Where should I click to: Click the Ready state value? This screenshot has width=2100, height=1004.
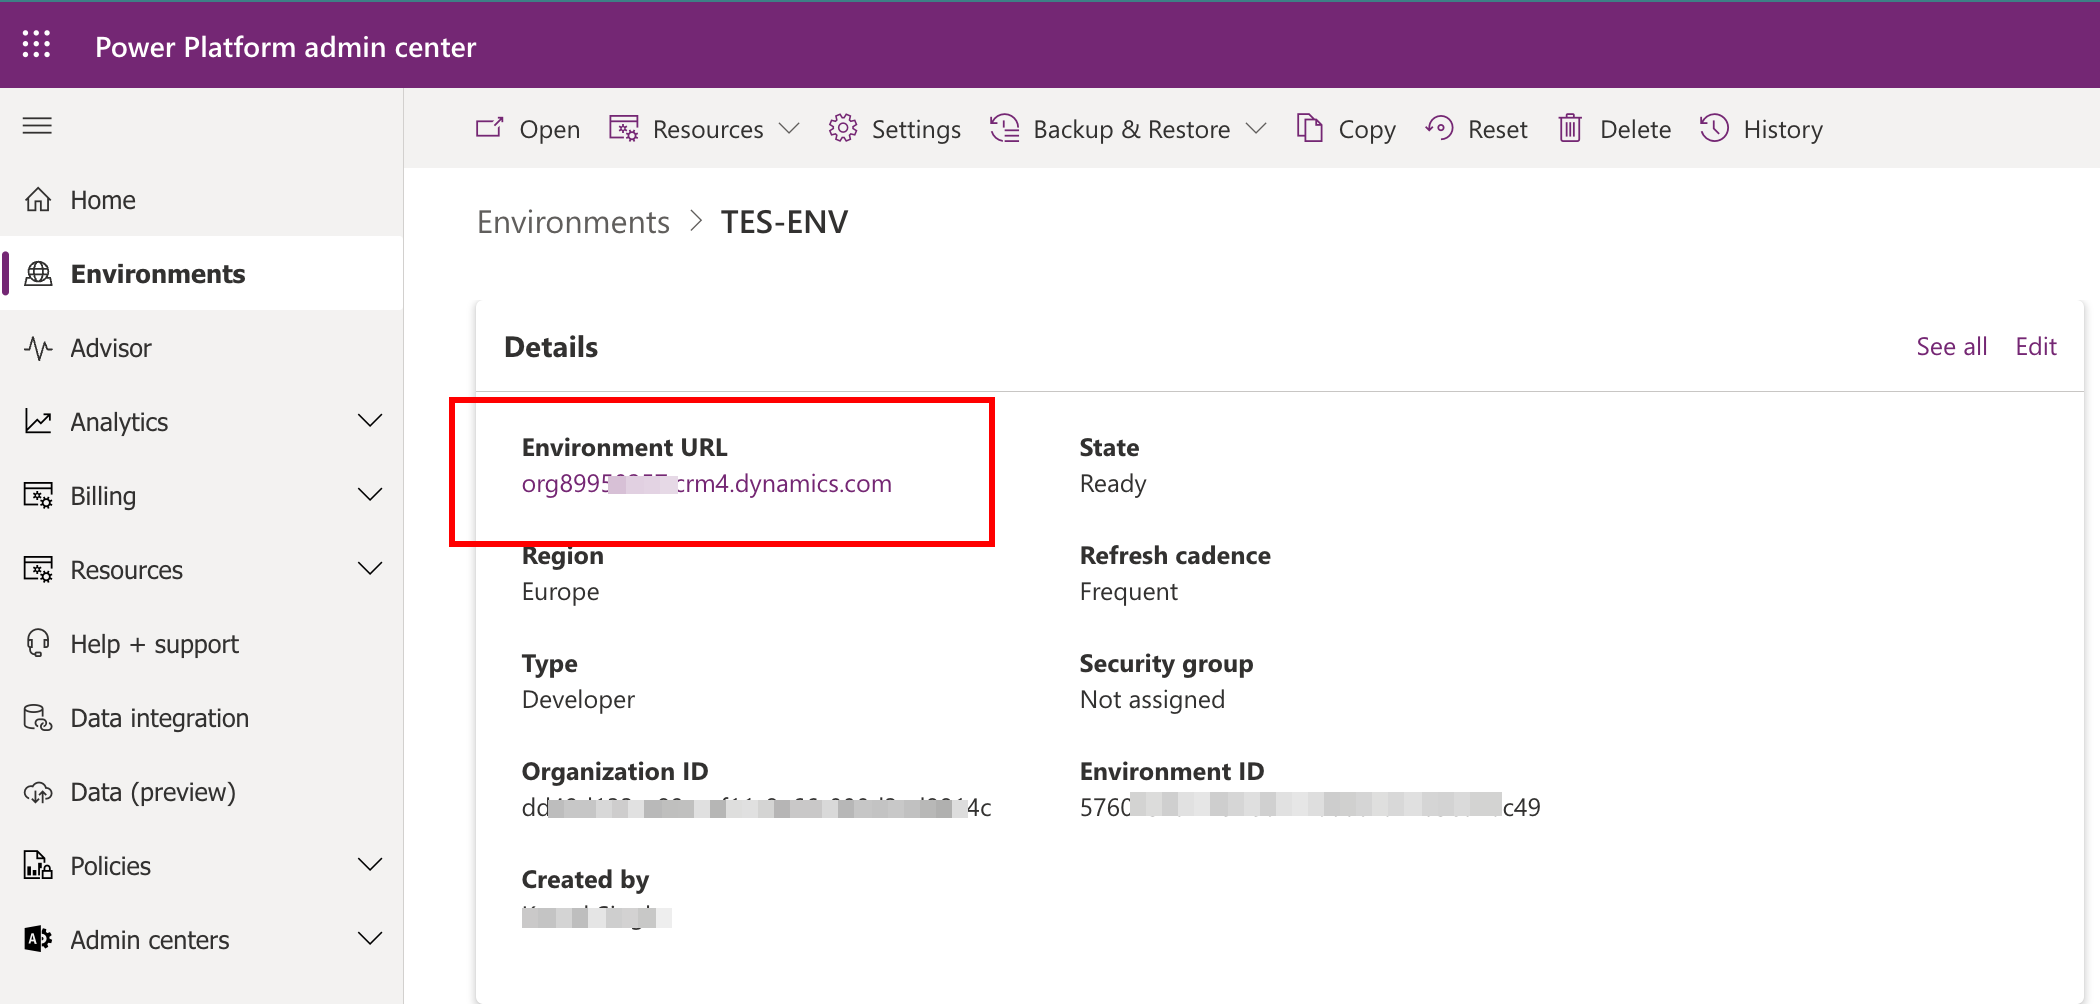point(1113,484)
